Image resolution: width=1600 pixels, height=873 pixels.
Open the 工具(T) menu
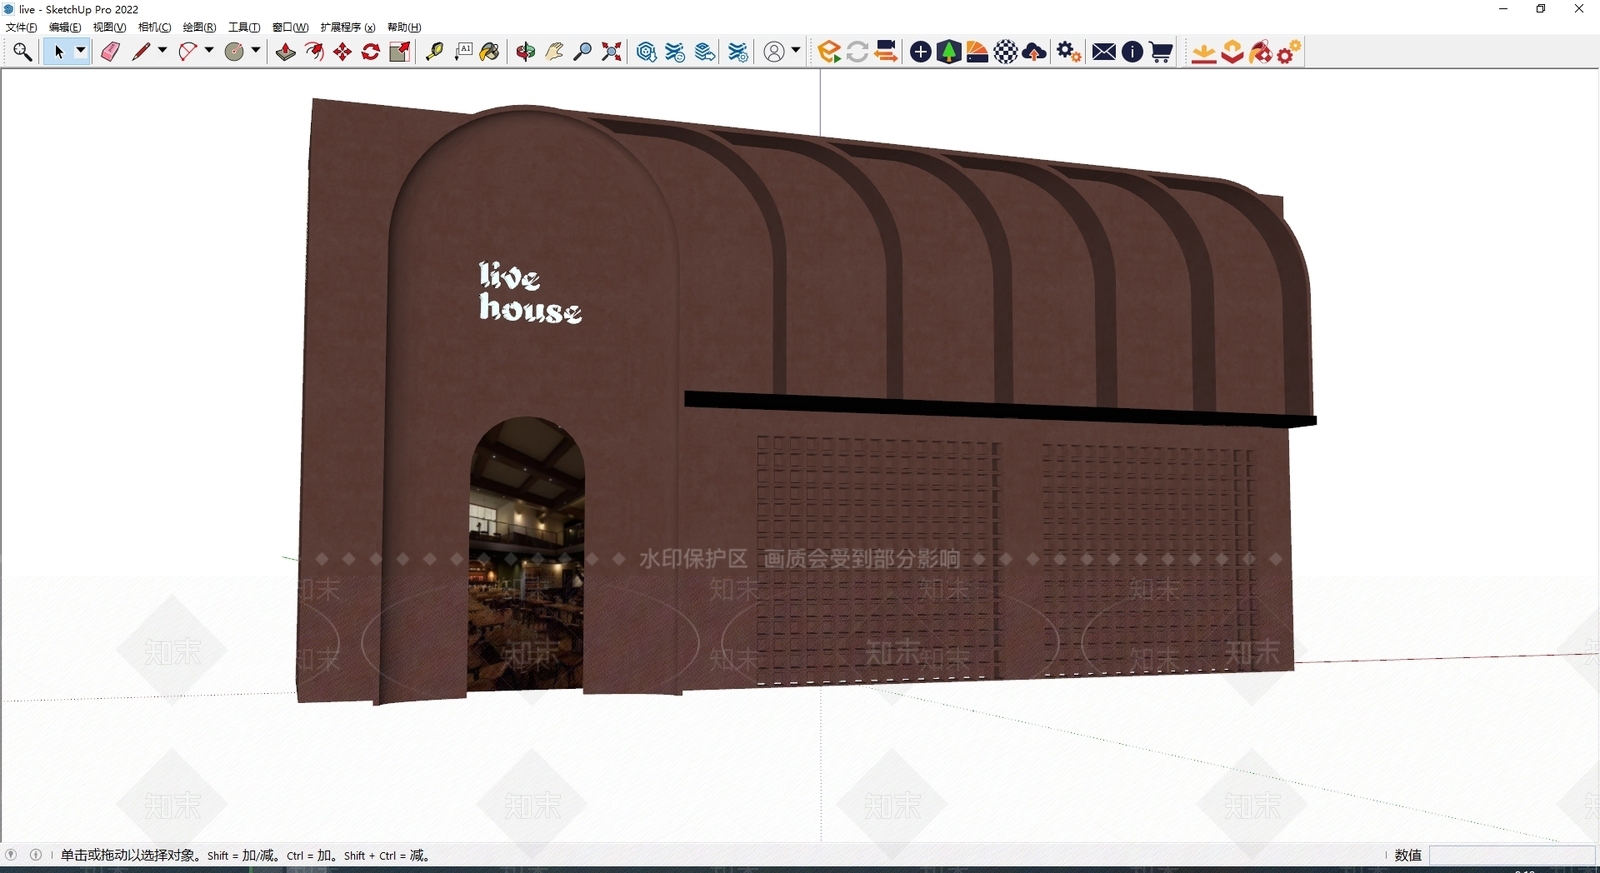tap(244, 27)
